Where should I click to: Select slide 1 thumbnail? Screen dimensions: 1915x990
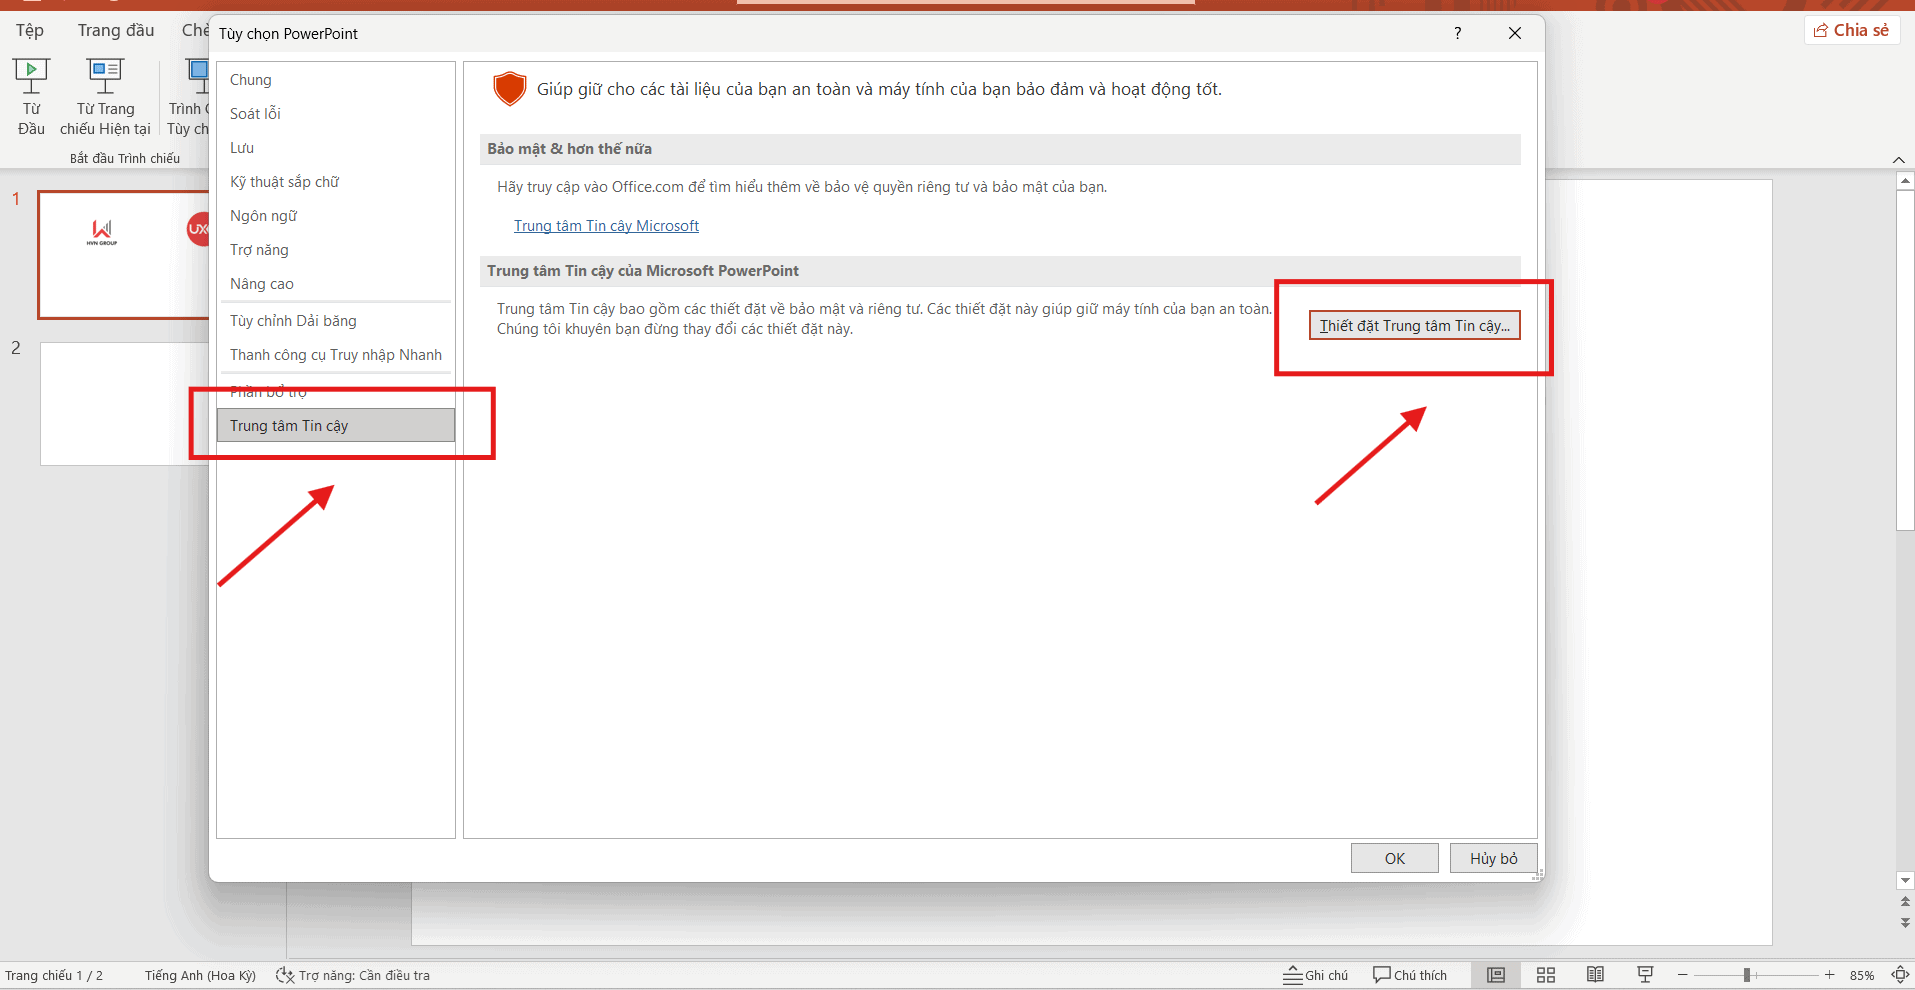click(124, 255)
